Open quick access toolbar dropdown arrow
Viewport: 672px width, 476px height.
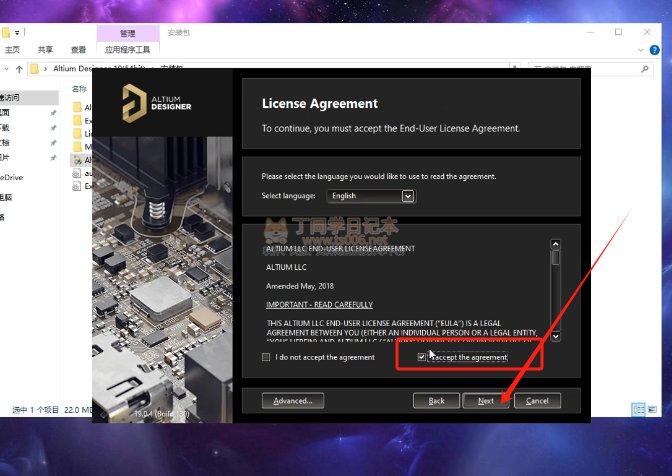(x=17, y=33)
